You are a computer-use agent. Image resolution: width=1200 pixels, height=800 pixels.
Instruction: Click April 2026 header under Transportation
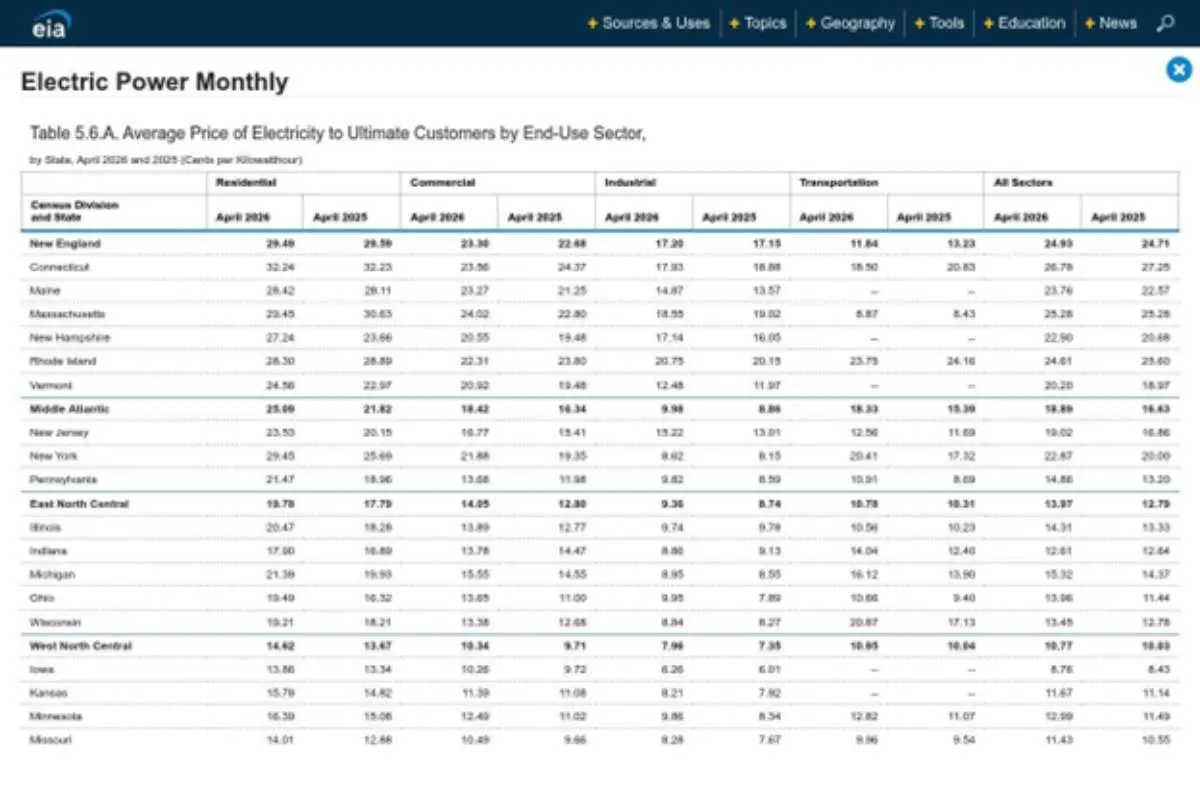tap(826, 217)
